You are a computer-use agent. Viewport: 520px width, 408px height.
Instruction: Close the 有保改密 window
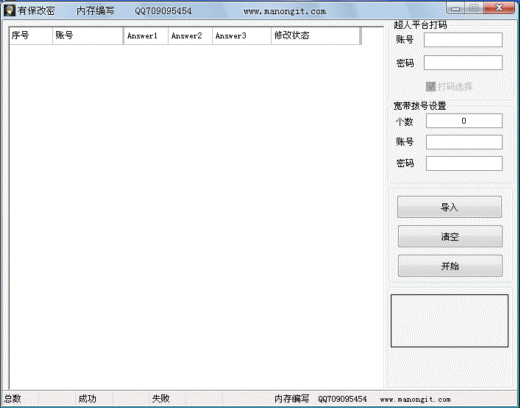(x=499, y=8)
